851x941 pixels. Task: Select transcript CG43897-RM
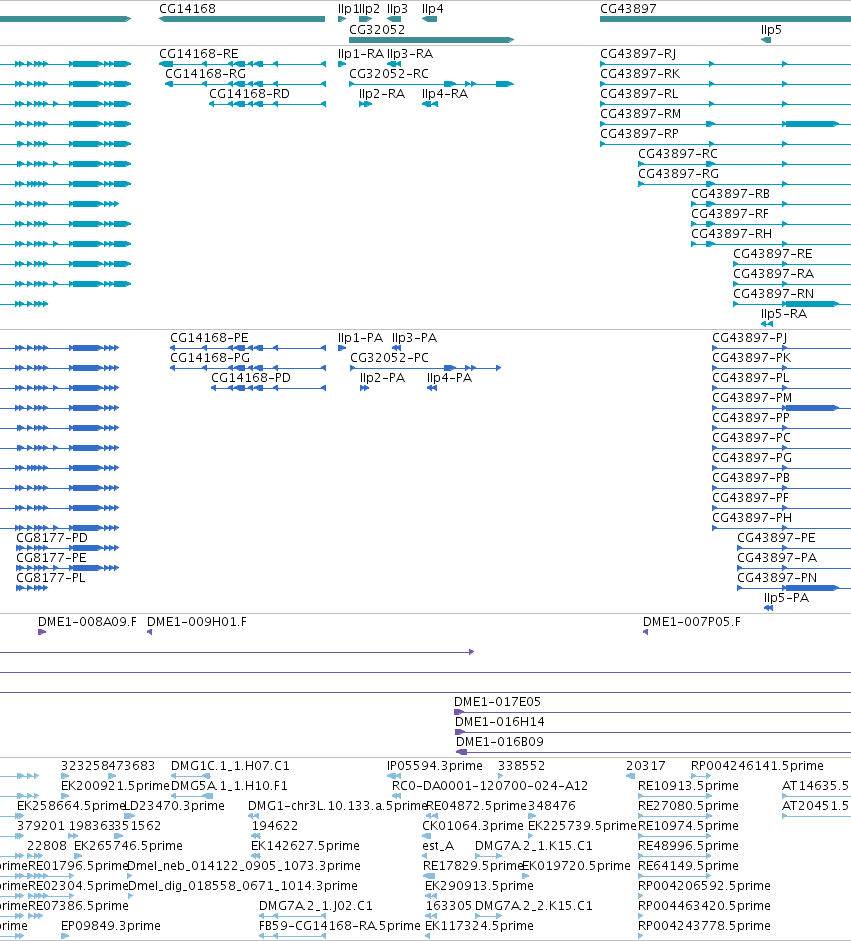[726, 124]
